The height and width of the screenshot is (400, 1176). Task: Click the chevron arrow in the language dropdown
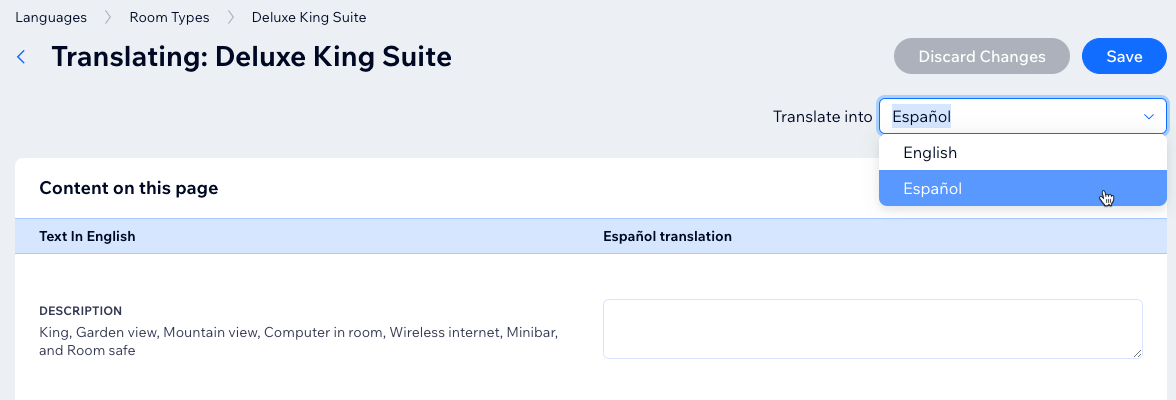point(1148,117)
